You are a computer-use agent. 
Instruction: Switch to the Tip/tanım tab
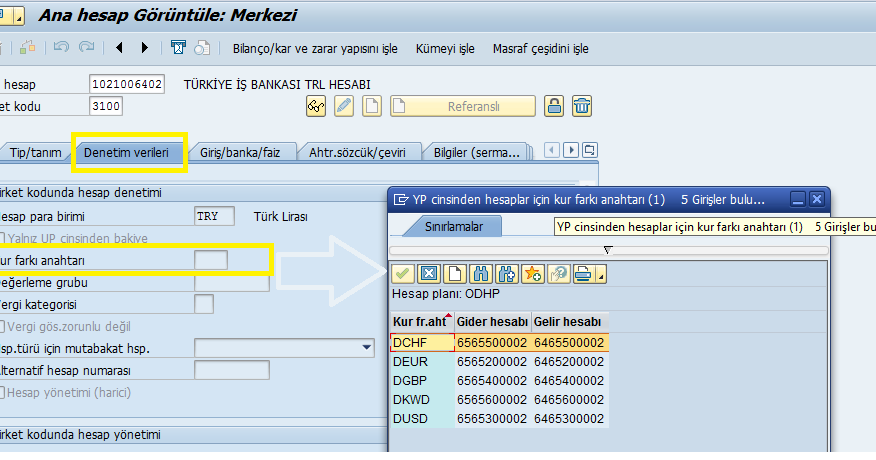coord(36,153)
